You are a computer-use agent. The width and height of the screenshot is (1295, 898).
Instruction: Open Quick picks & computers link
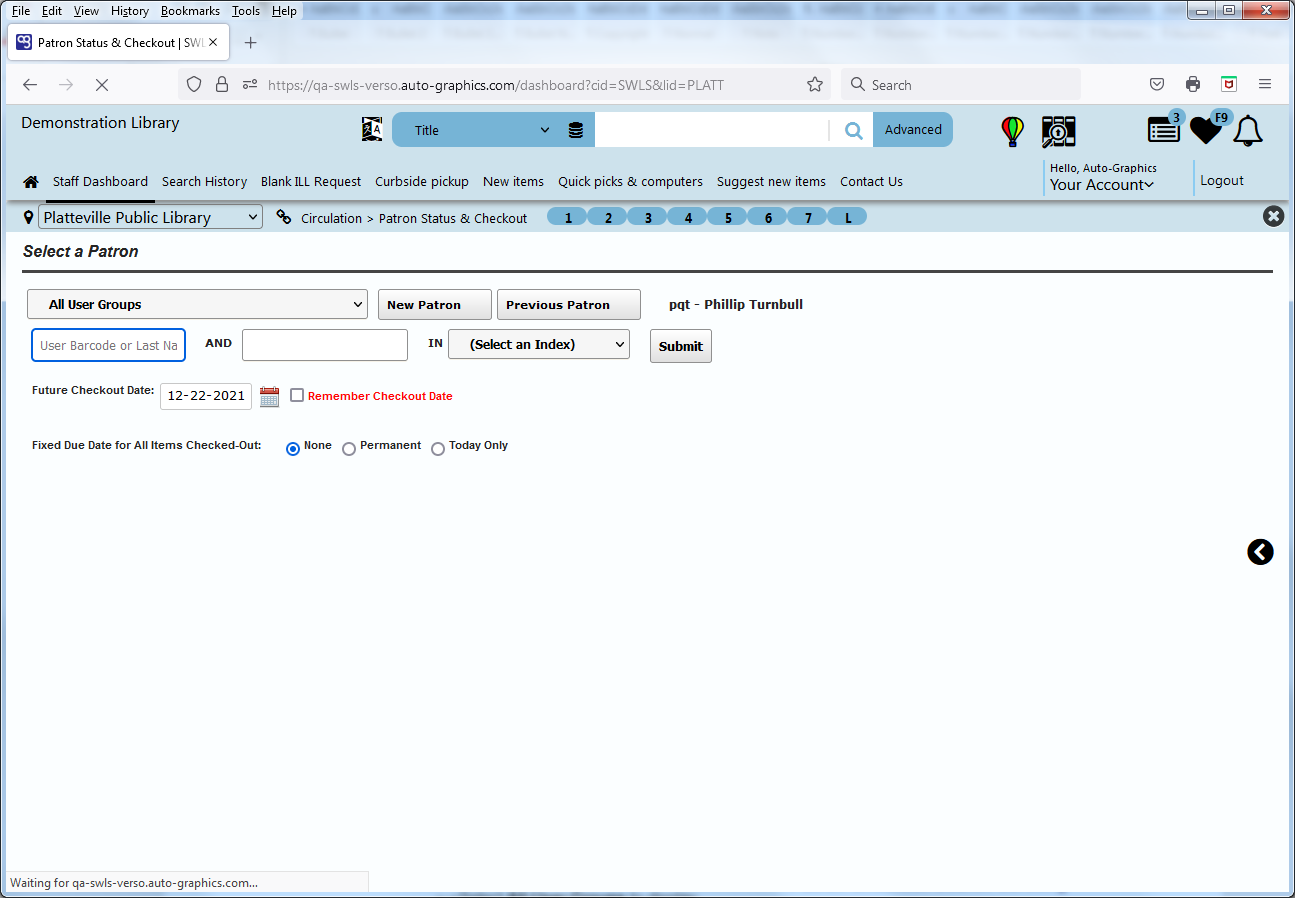pyautogui.click(x=630, y=182)
